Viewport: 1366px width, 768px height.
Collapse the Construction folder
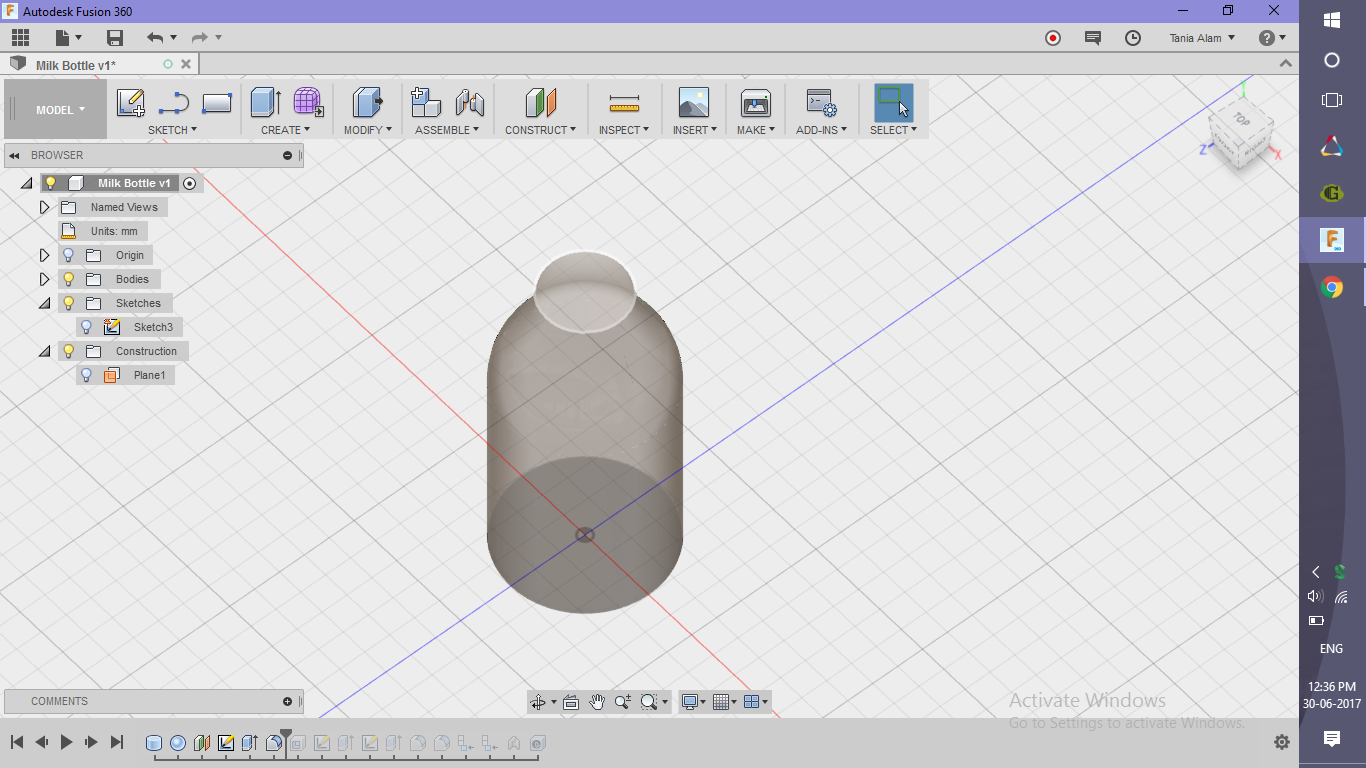point(44,351)
